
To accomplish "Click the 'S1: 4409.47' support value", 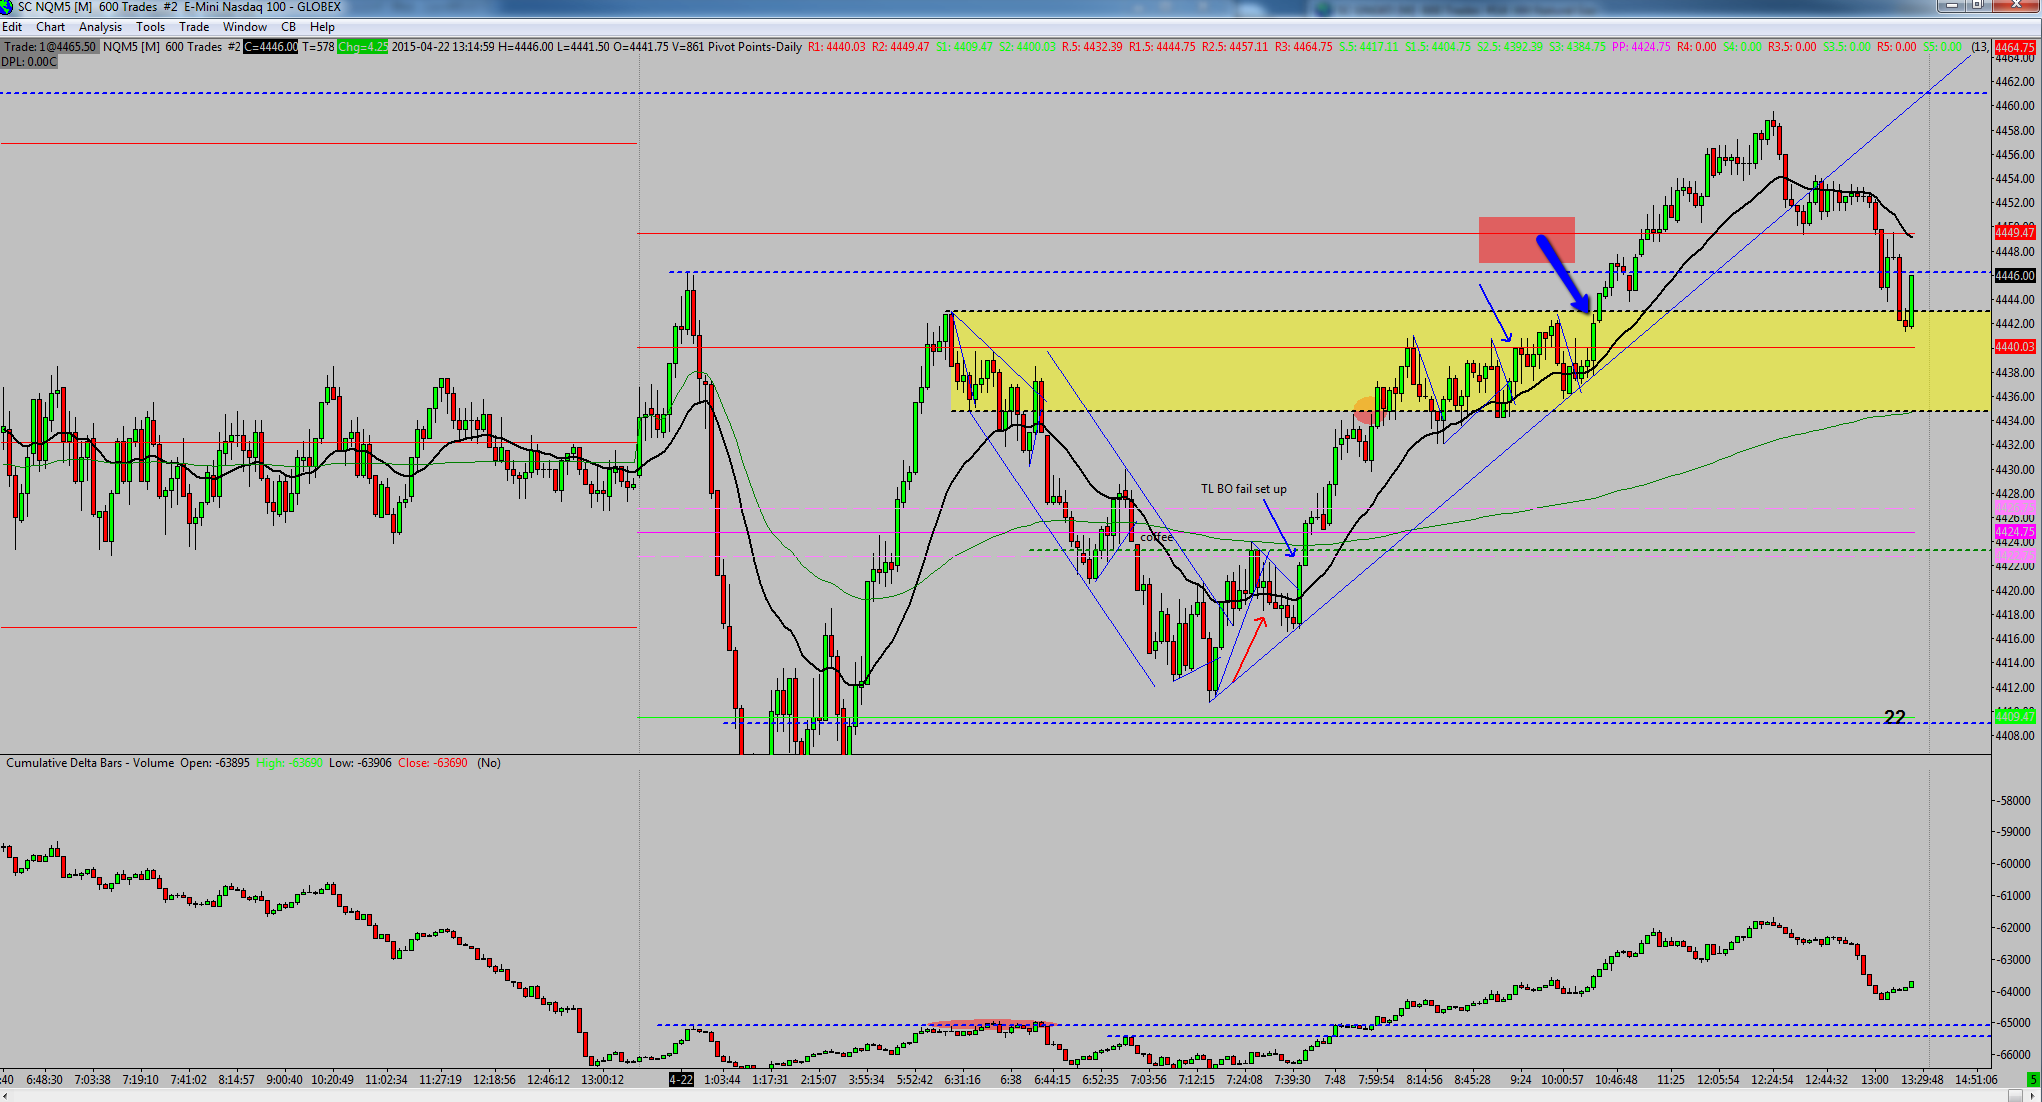I will [964, 47].
